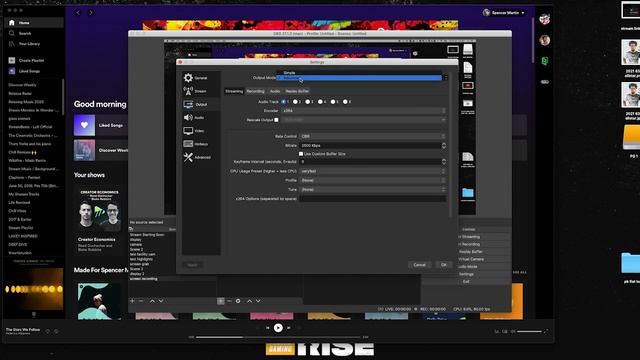Select Audio Track 1 radio button
The height and width of the screenshot is (360, 640).
pos(283,102)
